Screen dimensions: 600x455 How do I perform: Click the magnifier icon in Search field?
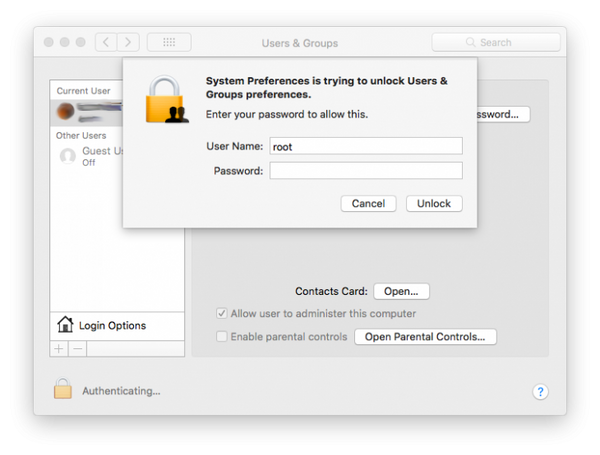pyautogui.click(x=470, y=42)
